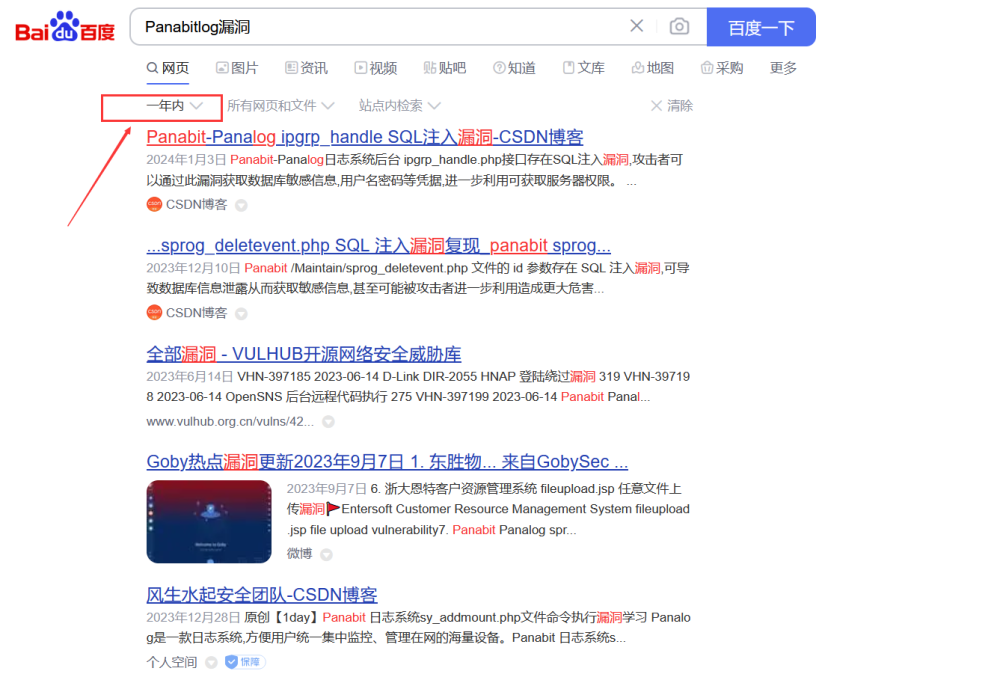Clear the search box with the X icon
Image resolution: width=1000 pixels, height=686 pixels.
(x=636, y=26)
